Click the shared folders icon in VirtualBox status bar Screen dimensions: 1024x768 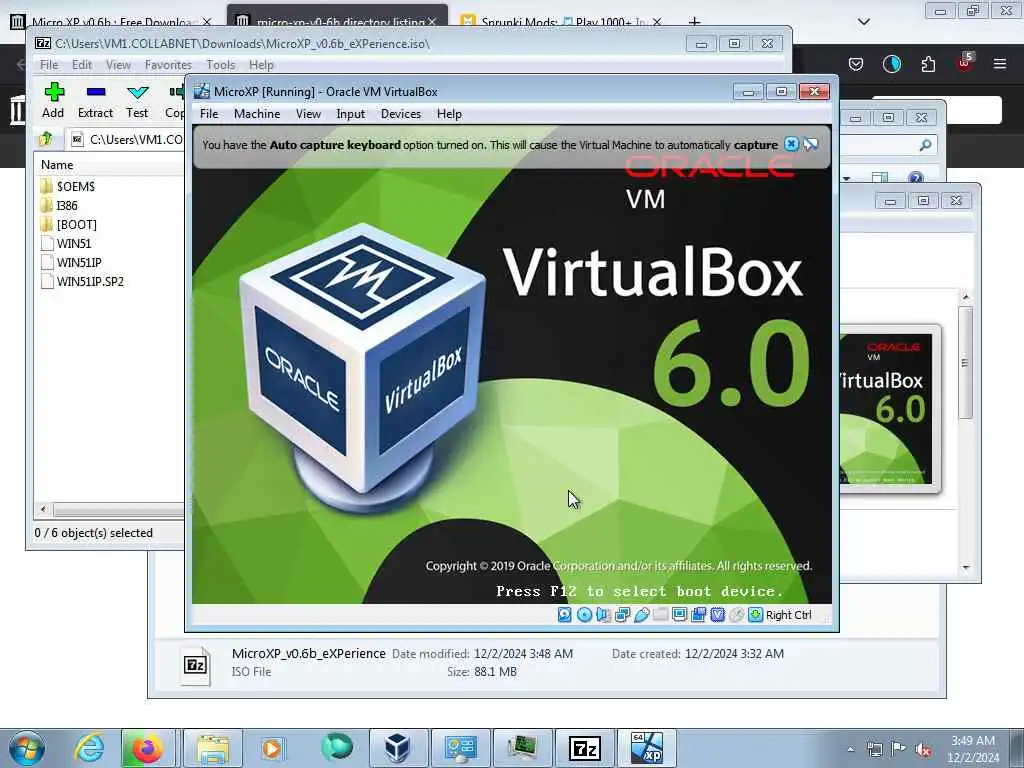[x=660, y=615]
